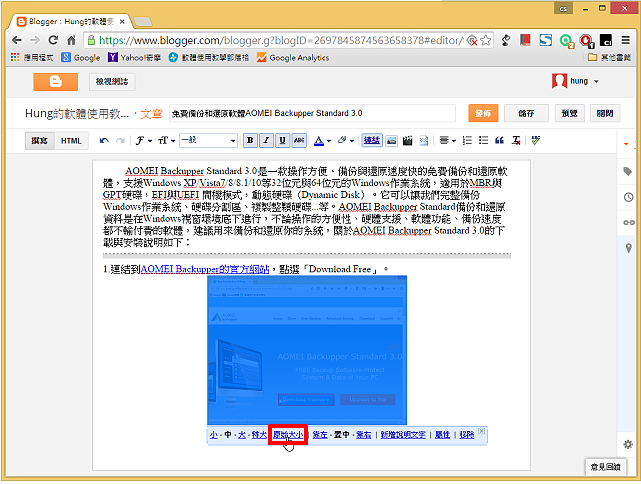Apply numbered list formatting

tap(467, 141)
